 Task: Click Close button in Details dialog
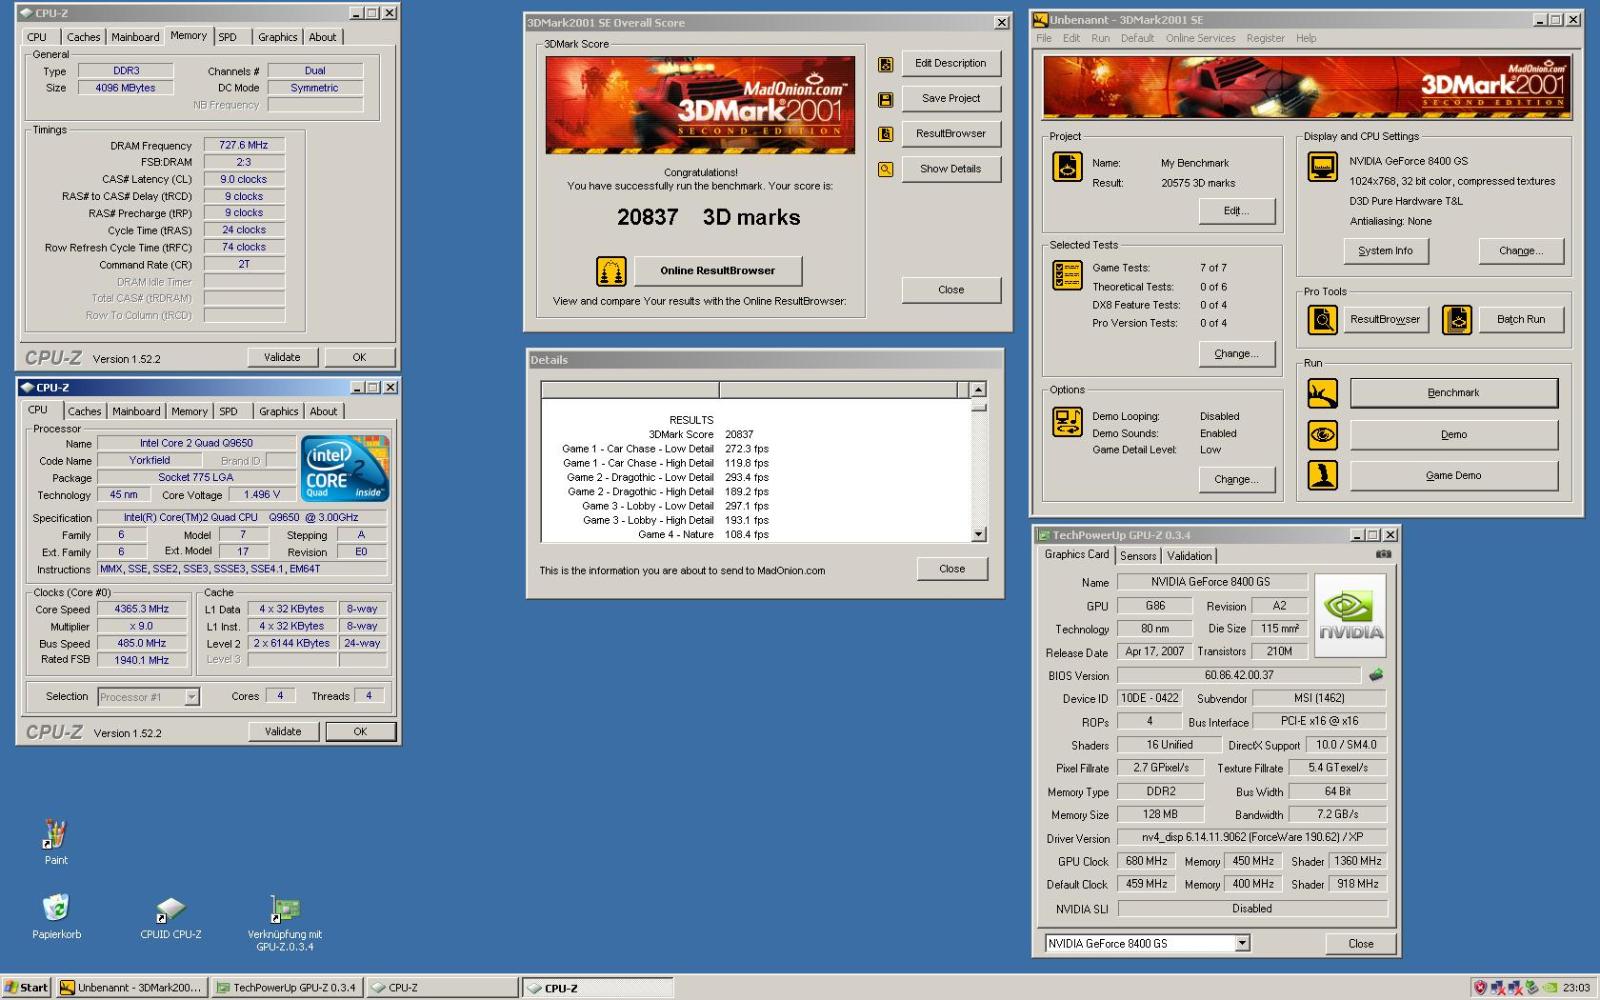(x=952, y=569)
